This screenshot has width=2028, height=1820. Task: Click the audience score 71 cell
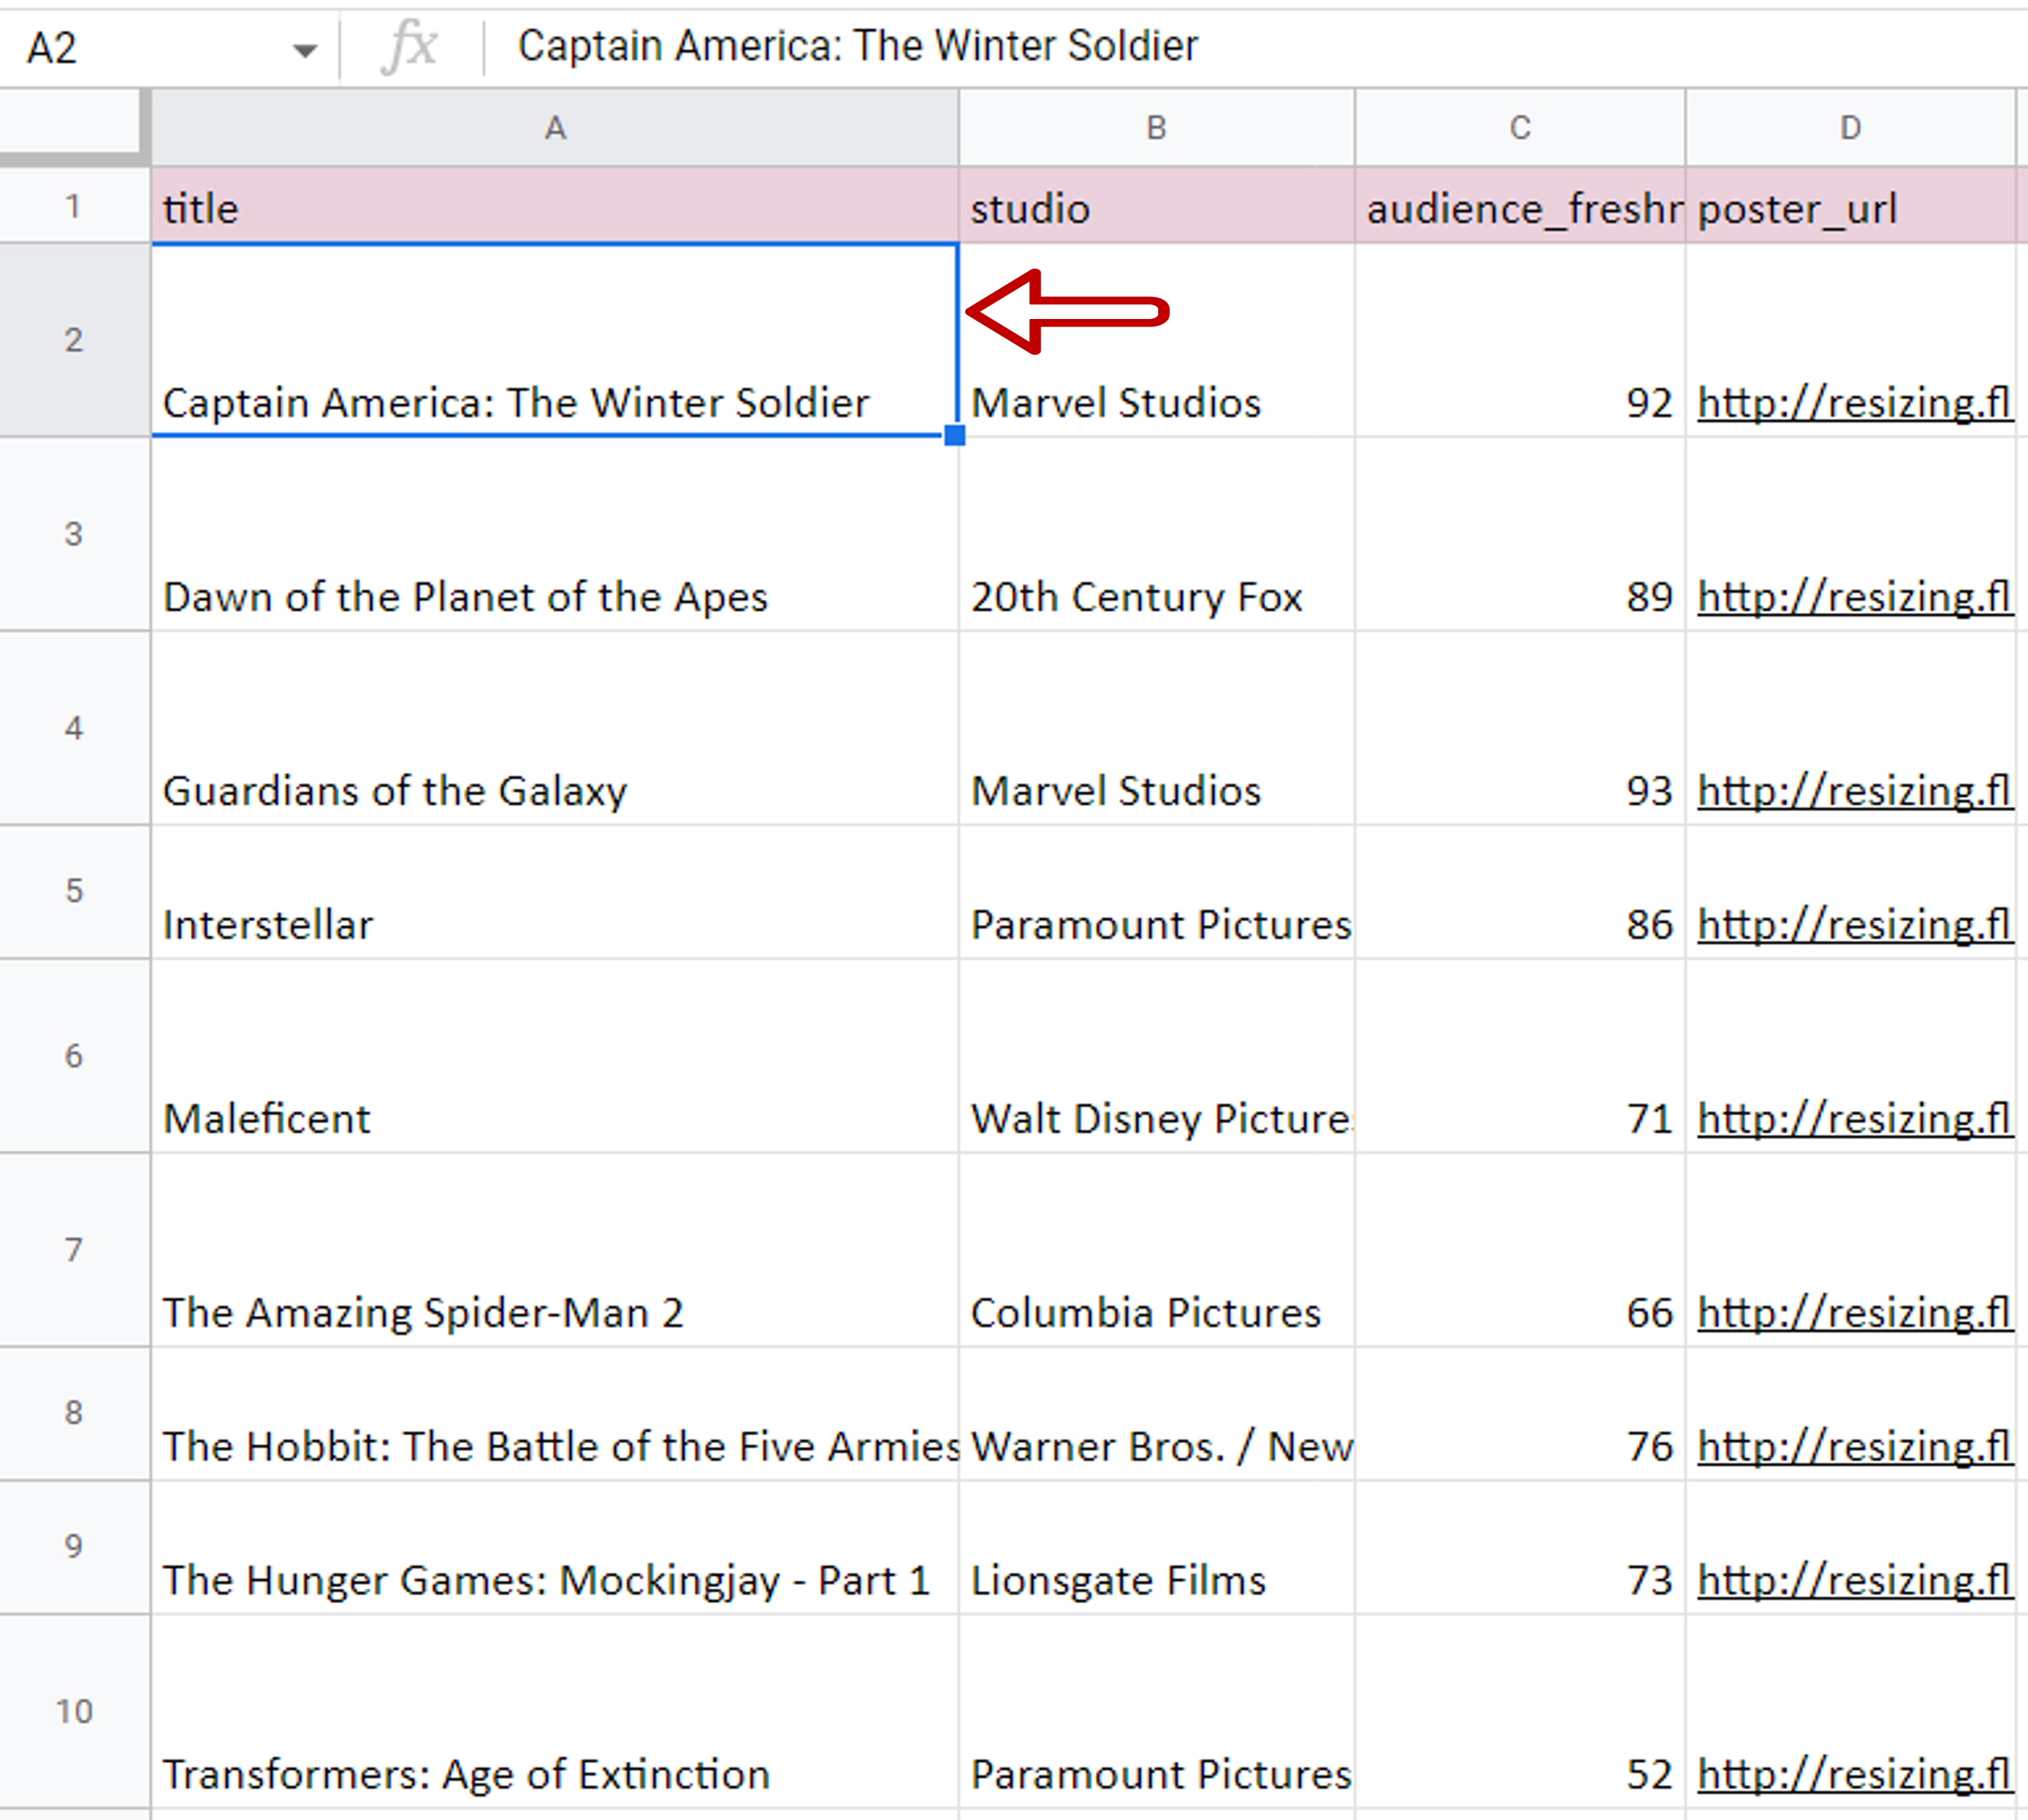(x=1520, y=1056)
